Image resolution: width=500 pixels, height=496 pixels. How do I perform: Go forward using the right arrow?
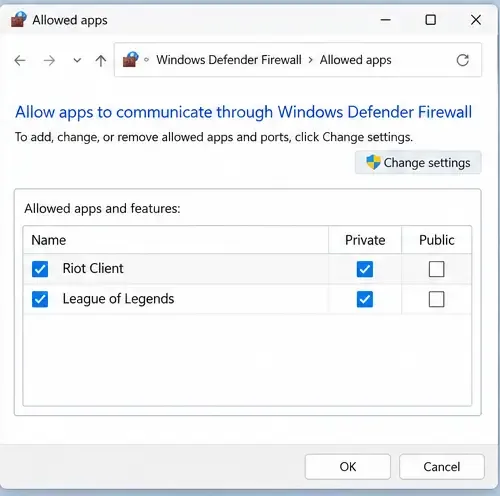[x=49, y=61]
